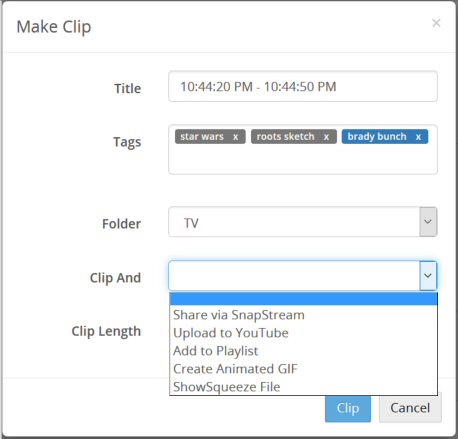The width and height of the screenshot is (458, 439).
Task: Click the Tags label
Action: [127, 142]
